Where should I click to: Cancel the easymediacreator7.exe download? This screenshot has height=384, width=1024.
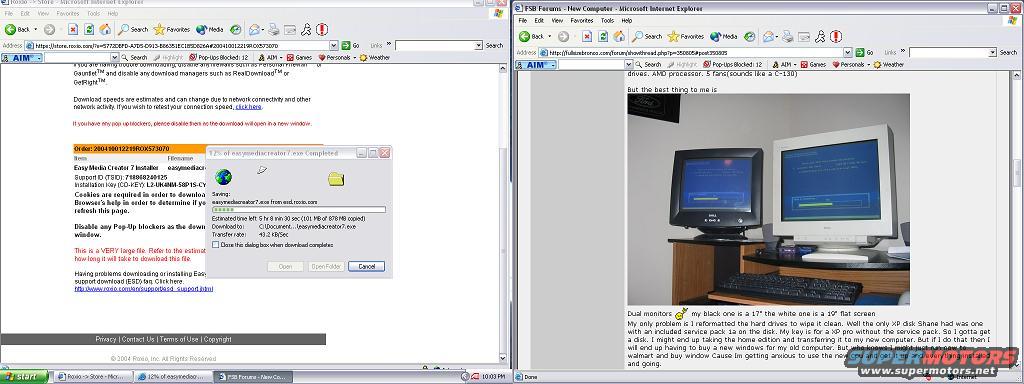click(x=366, y=266)
